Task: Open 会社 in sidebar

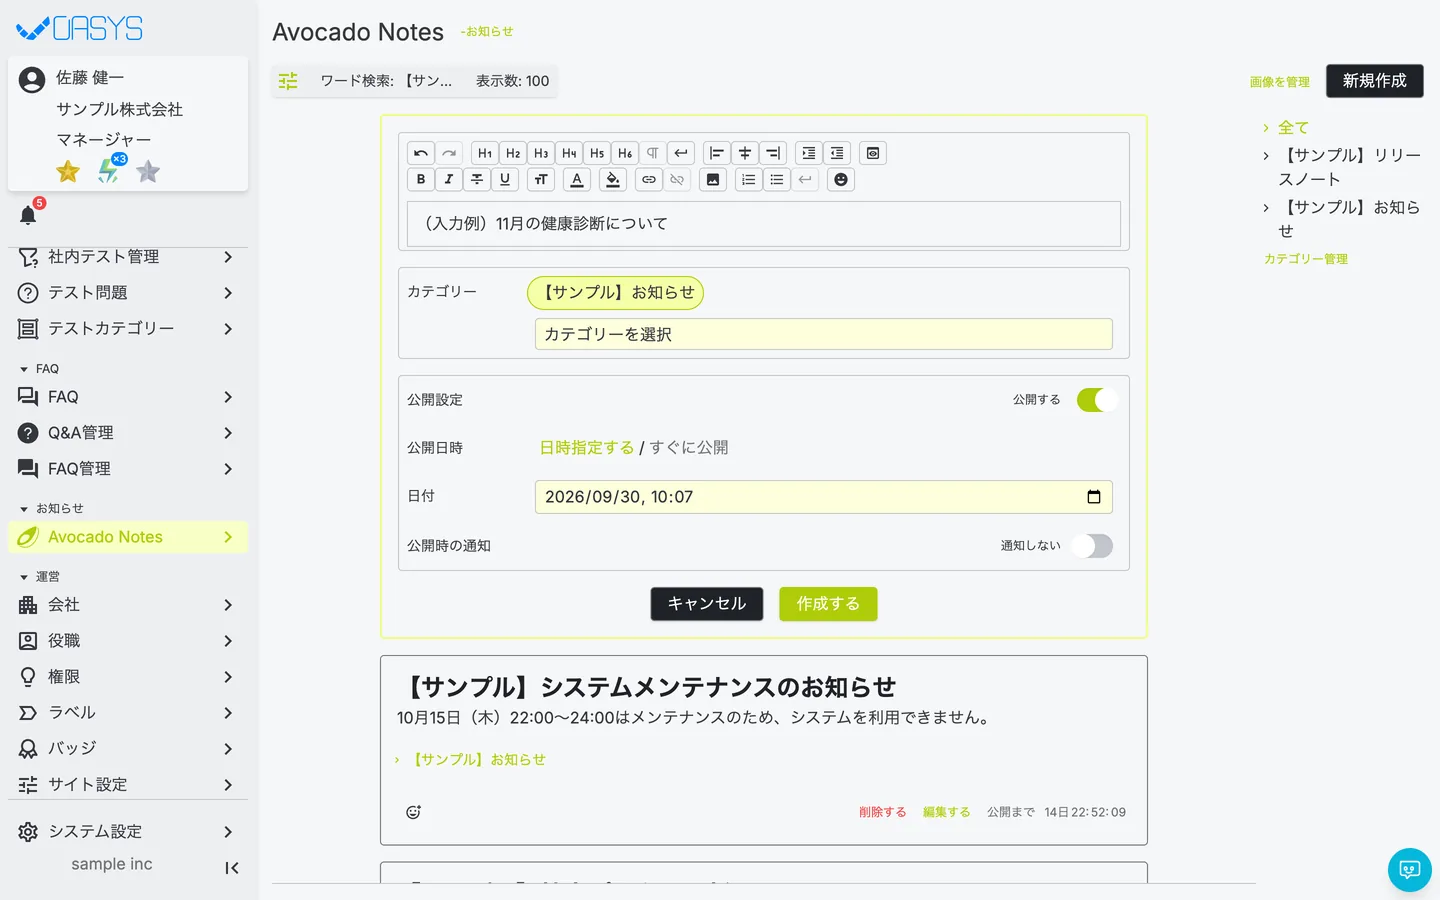Action: pos(128,605)
